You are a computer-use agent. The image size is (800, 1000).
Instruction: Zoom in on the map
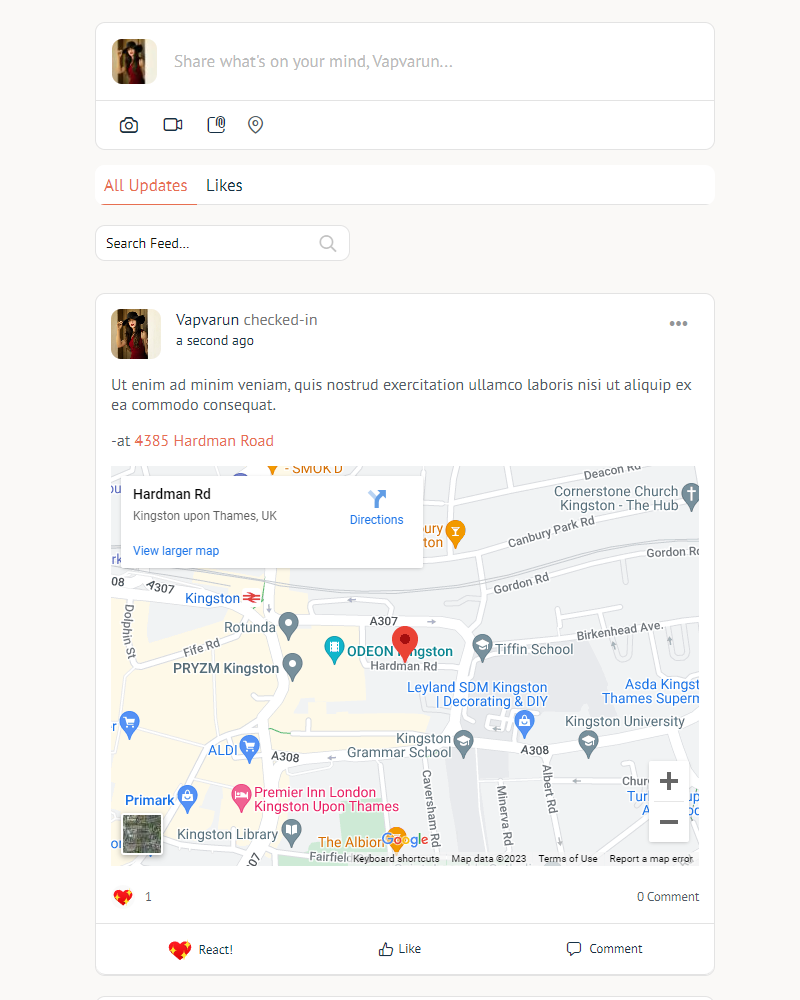click(669, 781)
